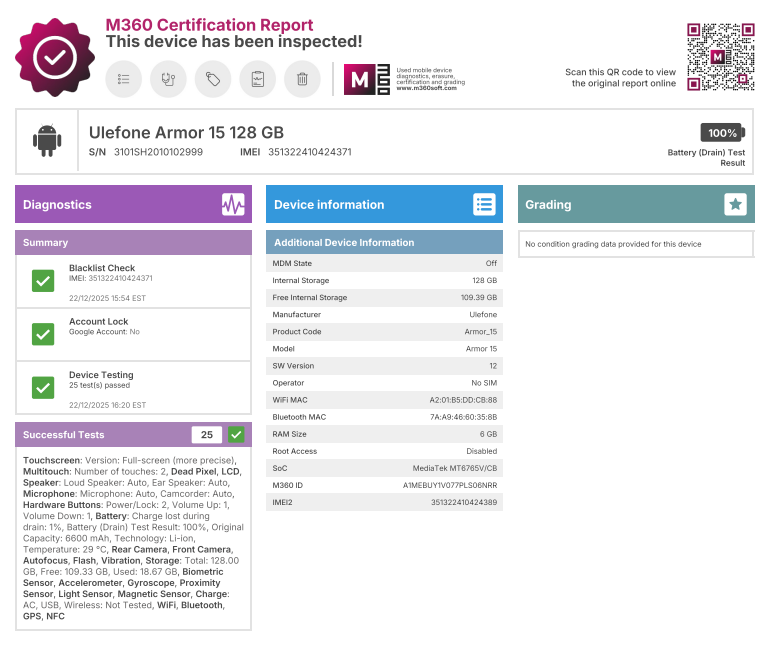Click the QR code for the online report
The image size is (762, 645).
[x=720, y=57]
